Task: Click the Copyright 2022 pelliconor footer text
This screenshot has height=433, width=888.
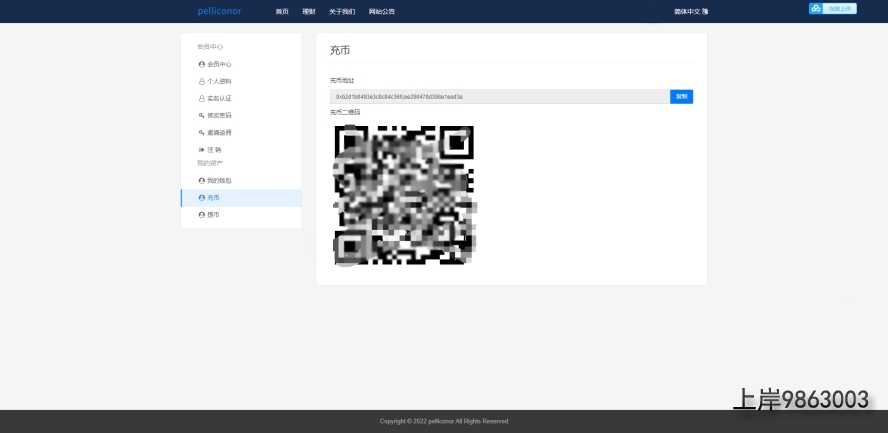Action: coord(444,421)
